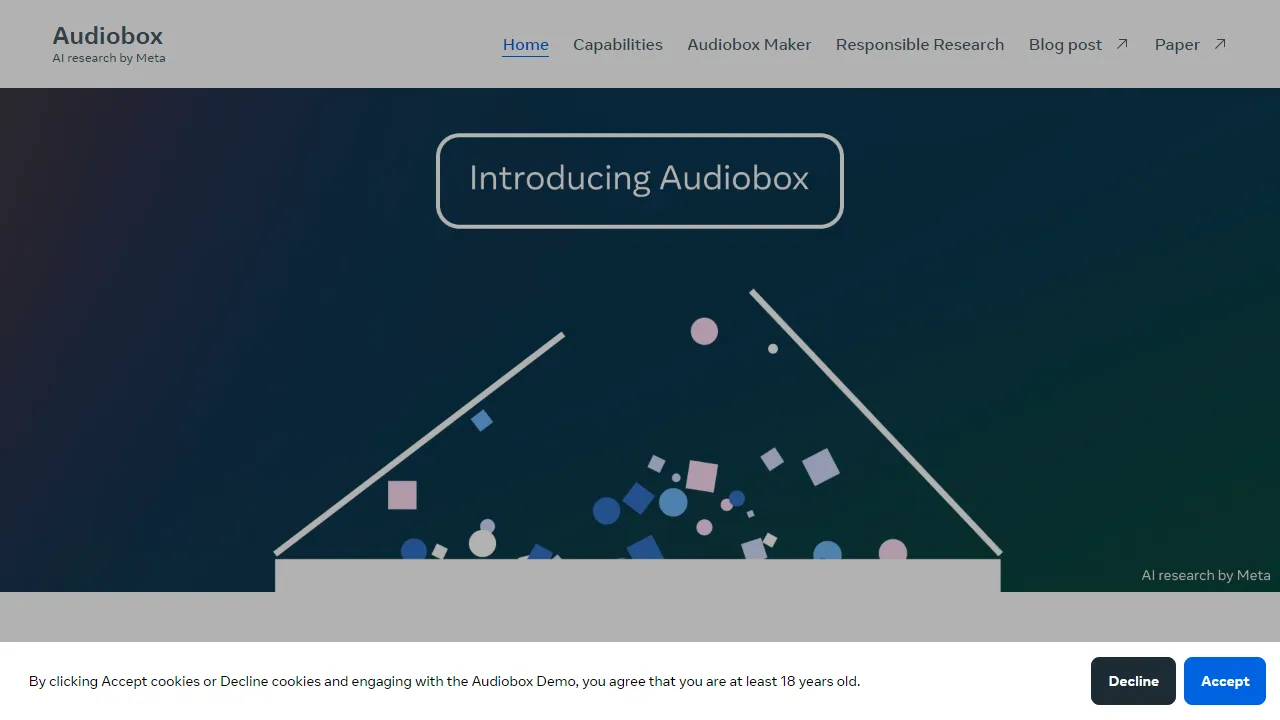
Task: Decline cookies with the Decline button
Action: tap(1133, 681)
